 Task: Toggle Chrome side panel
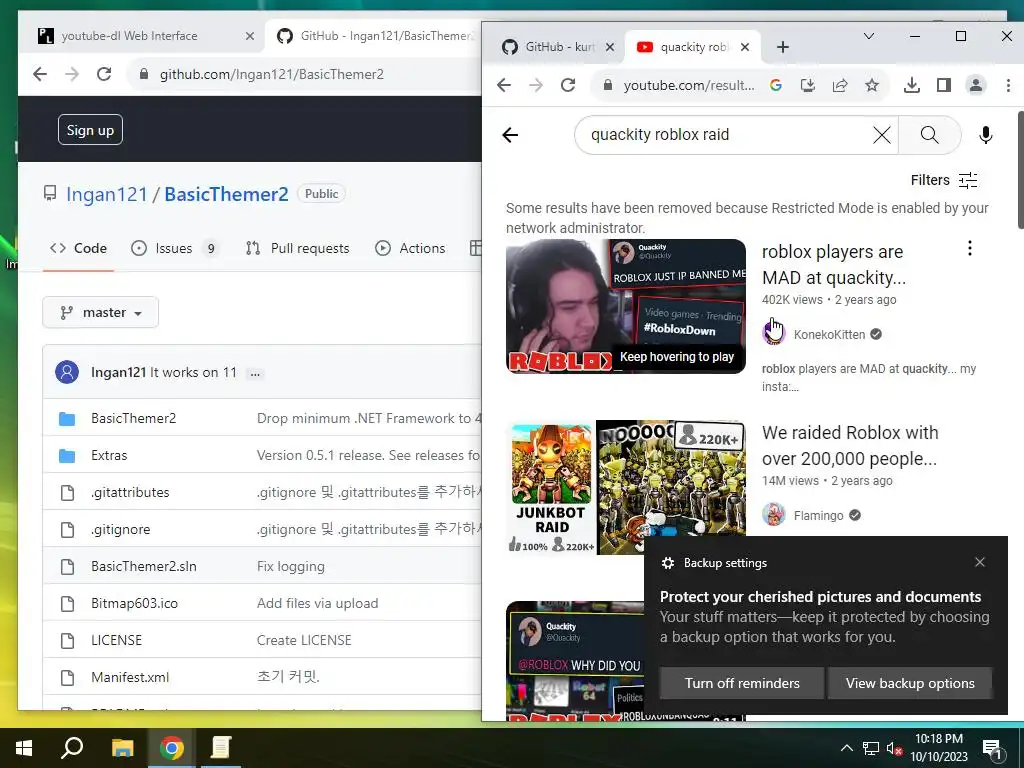944,85
